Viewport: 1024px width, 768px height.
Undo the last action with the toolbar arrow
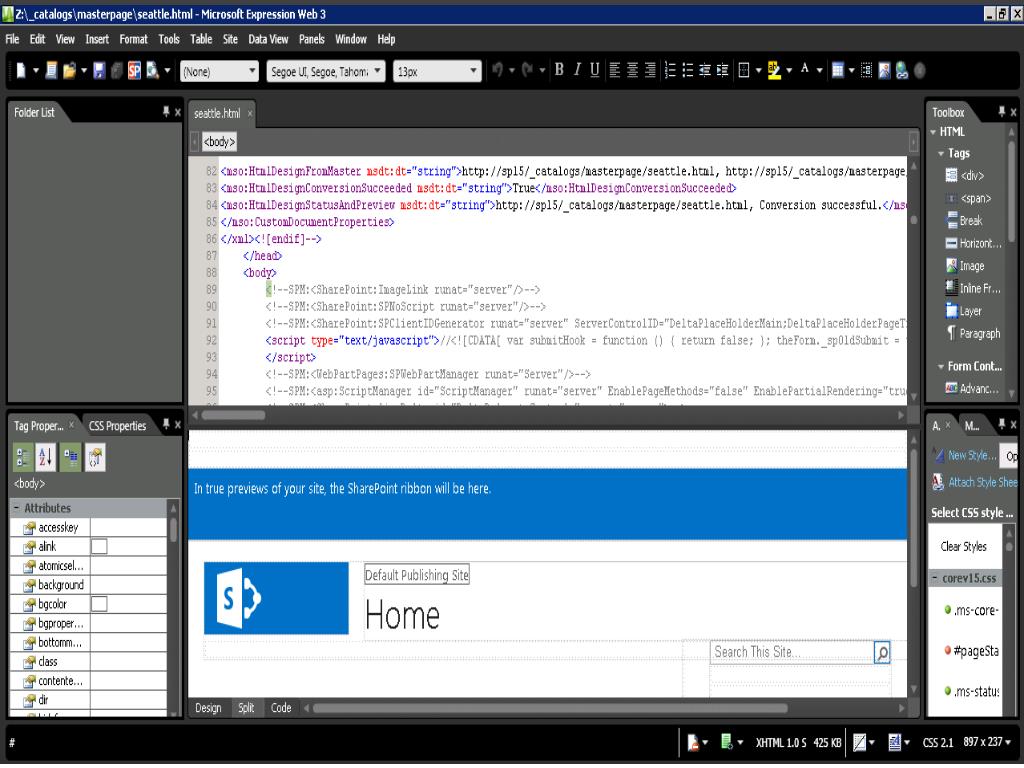tap(498, 70)
